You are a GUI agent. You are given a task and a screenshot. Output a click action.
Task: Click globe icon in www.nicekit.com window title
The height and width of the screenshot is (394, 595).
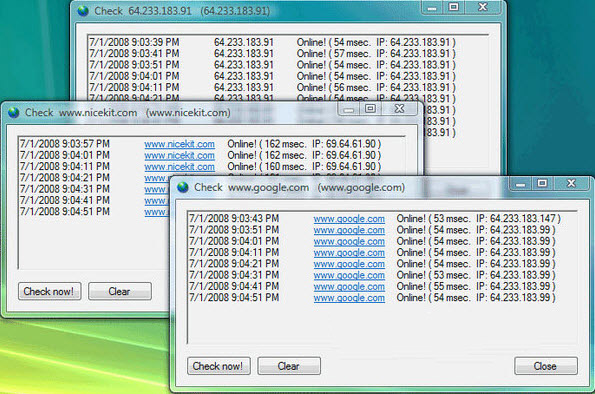14,112
